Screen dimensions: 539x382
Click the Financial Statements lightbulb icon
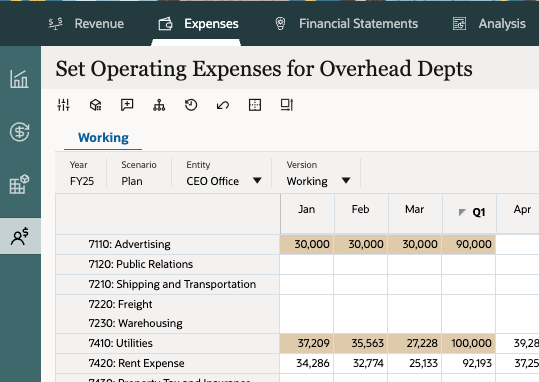[280, 24]
